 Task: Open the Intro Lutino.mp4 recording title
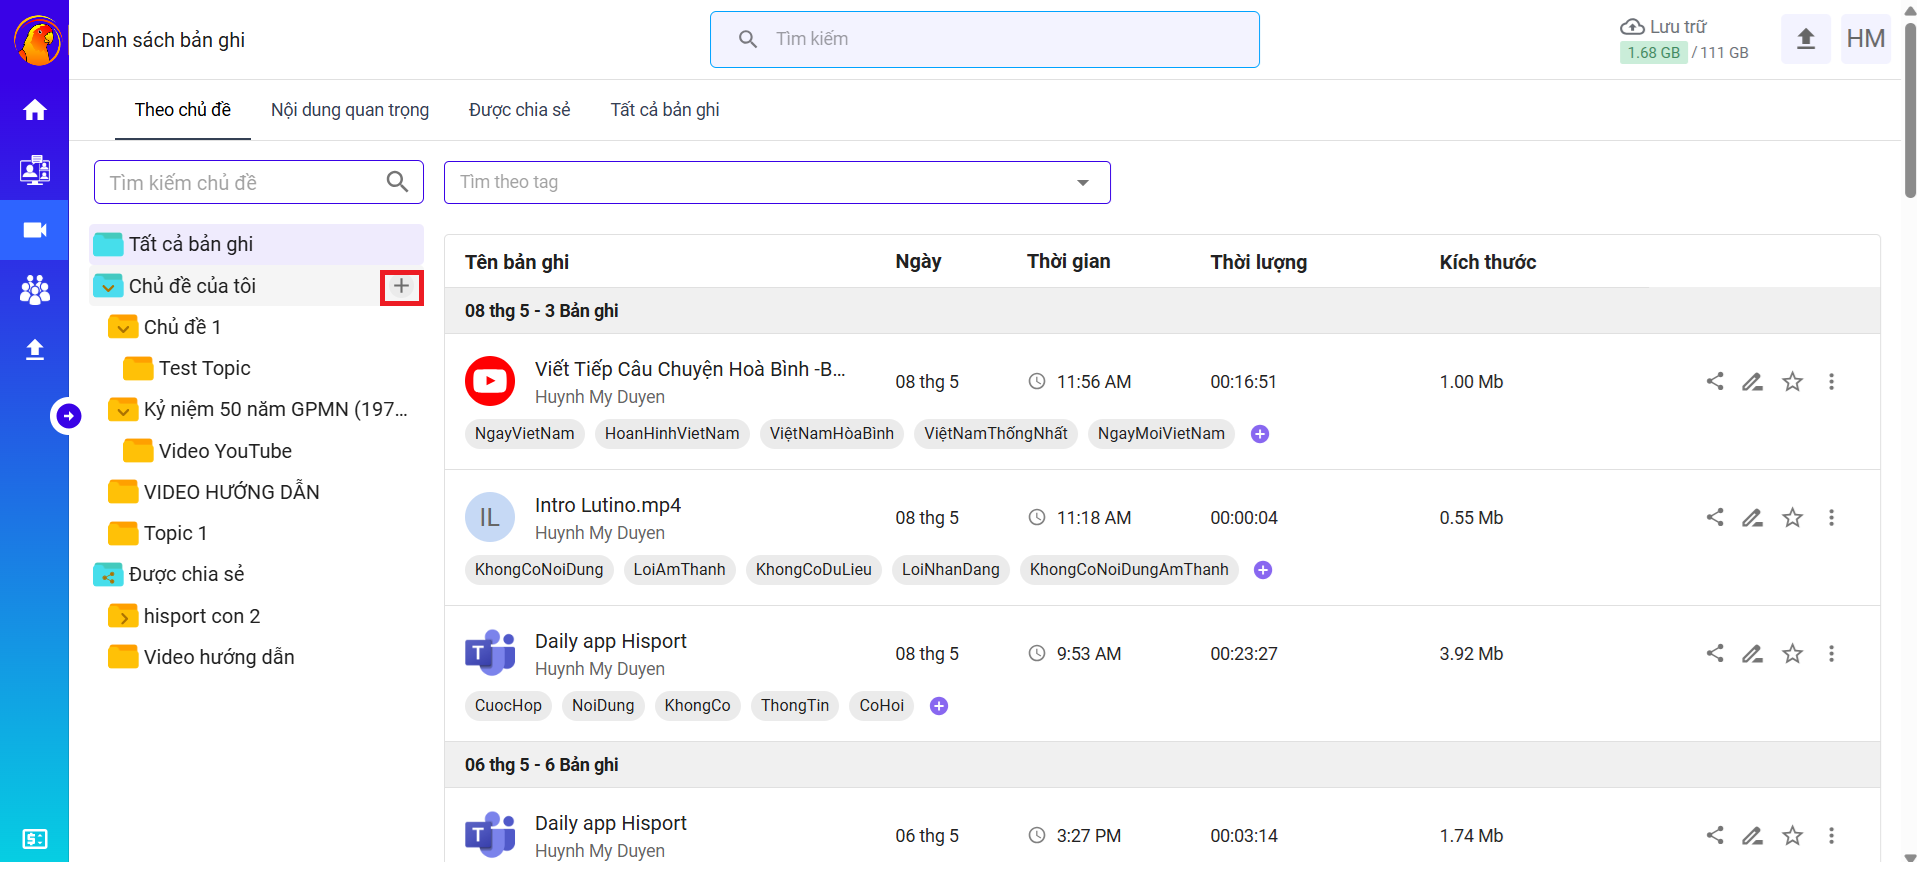click(608, 505)
